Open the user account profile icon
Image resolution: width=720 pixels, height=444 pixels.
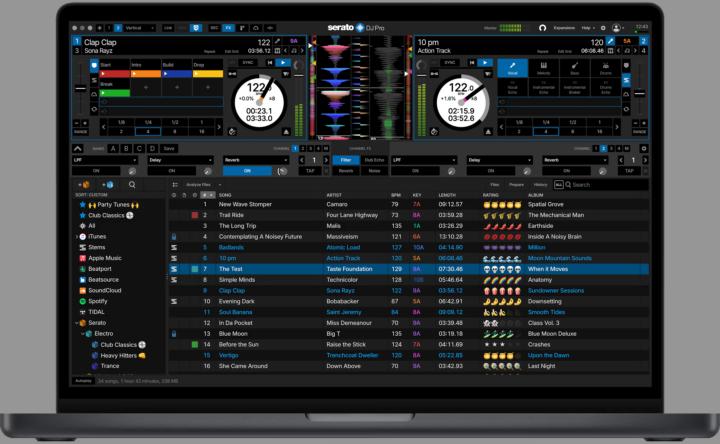[x=616, y=28]
